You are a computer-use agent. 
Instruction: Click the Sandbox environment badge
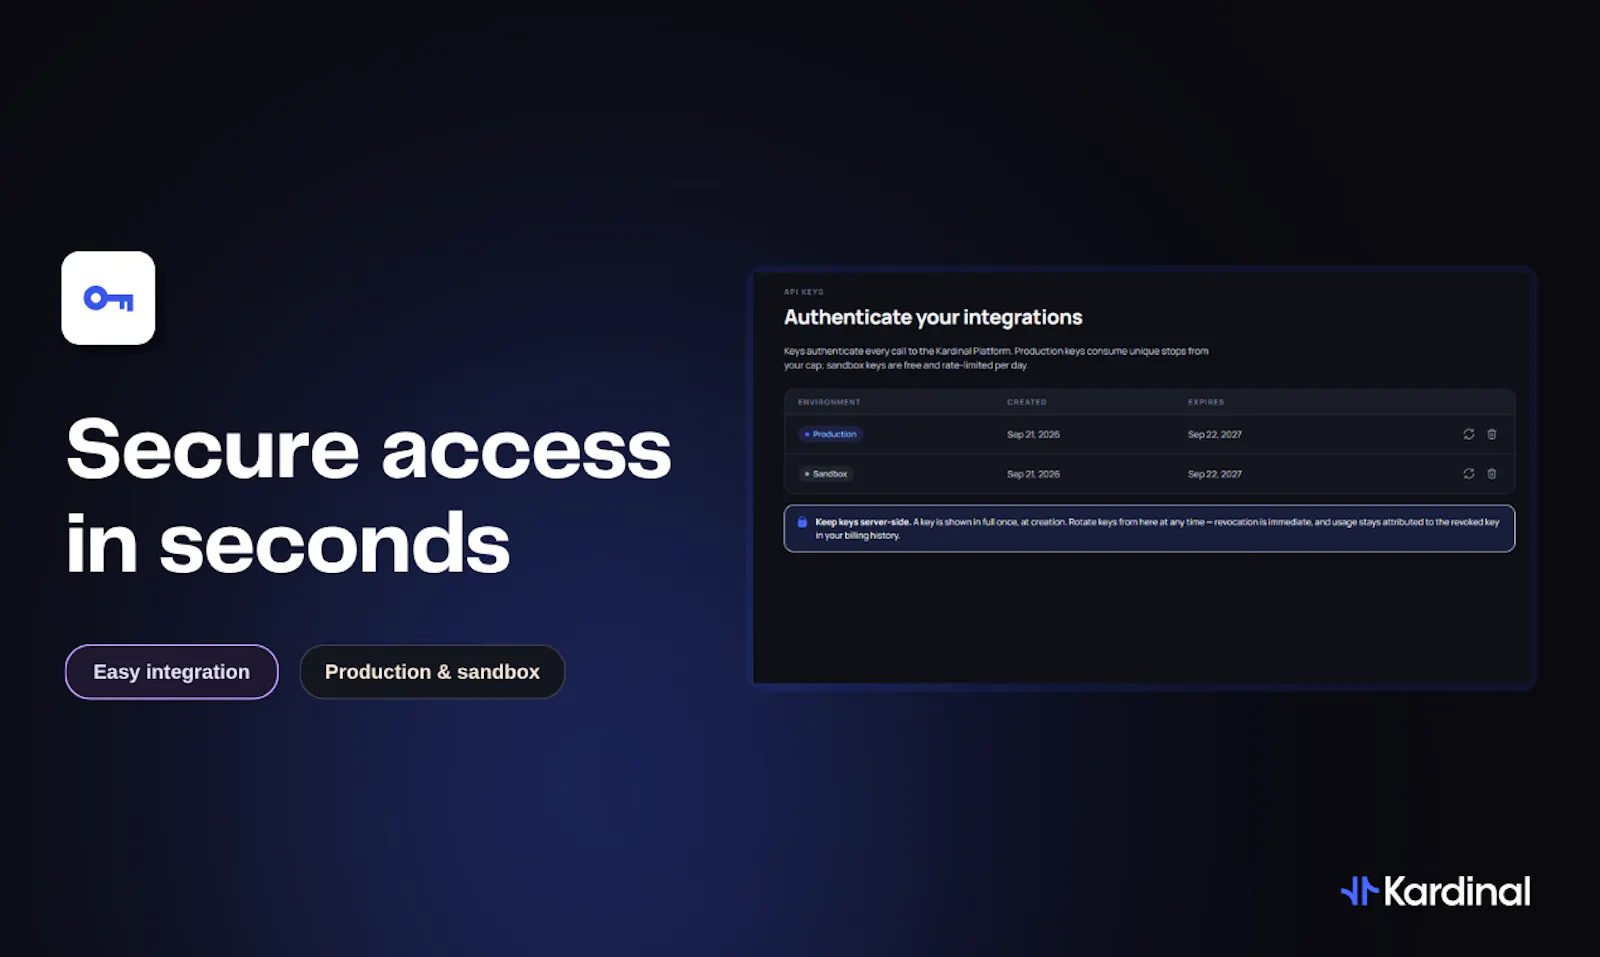point(826,474)
